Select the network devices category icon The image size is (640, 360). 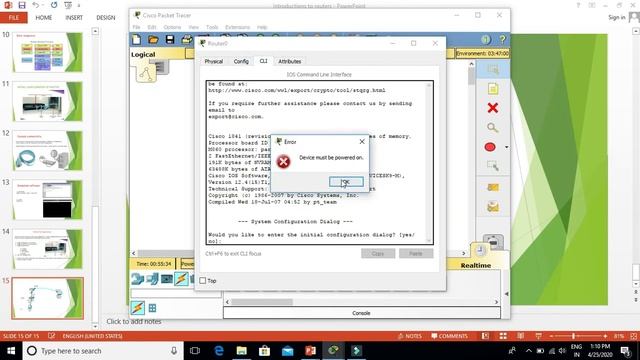[x=137, y=279]
